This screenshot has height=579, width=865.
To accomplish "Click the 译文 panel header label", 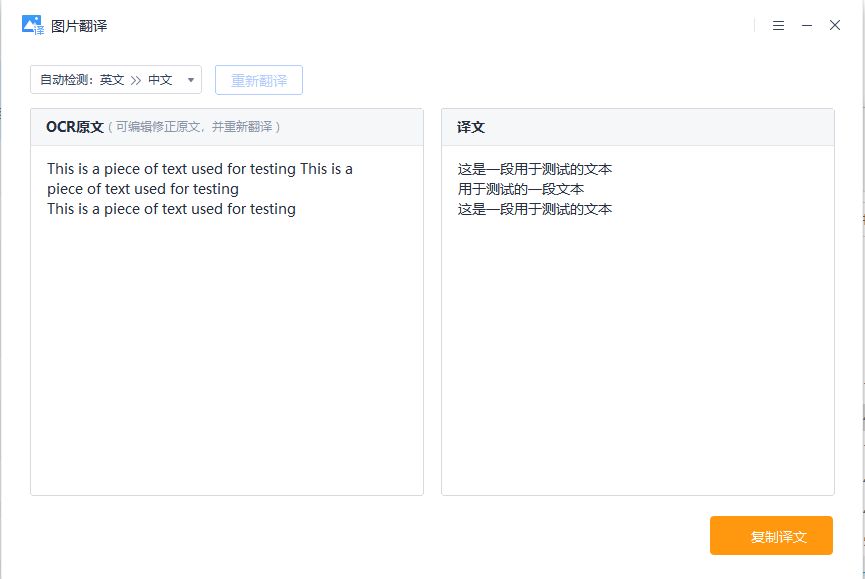I will tap(471, 127).
